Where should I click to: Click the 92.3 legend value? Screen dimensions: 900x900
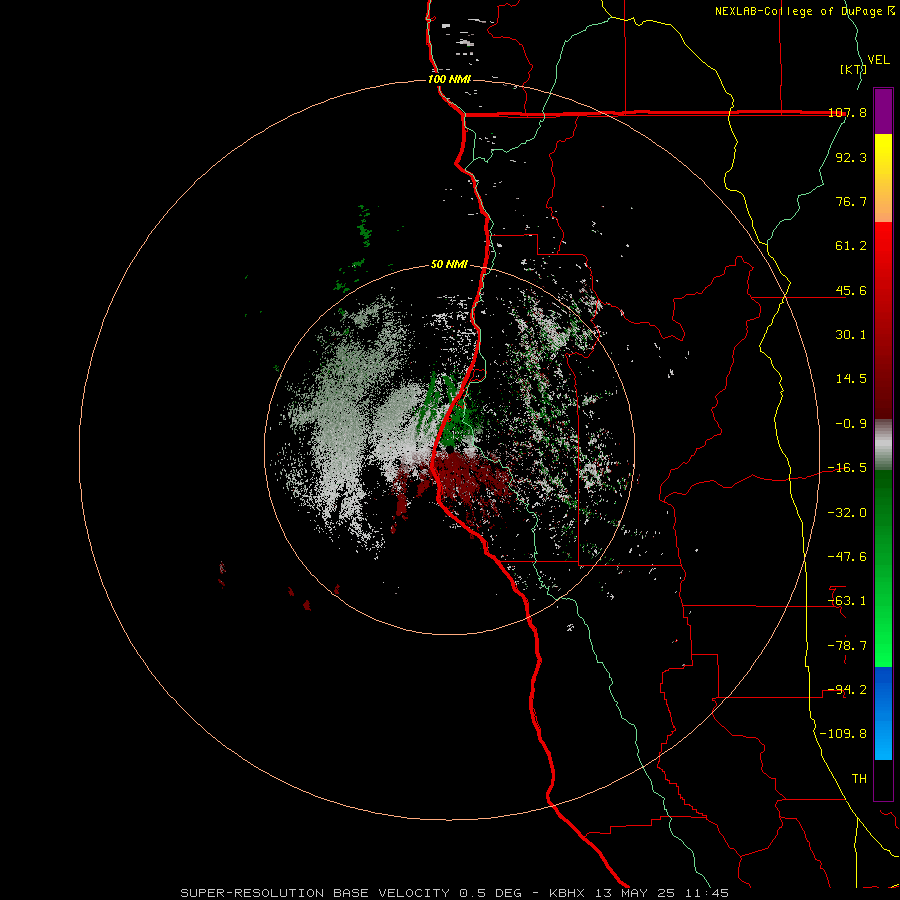click(851, 157)
